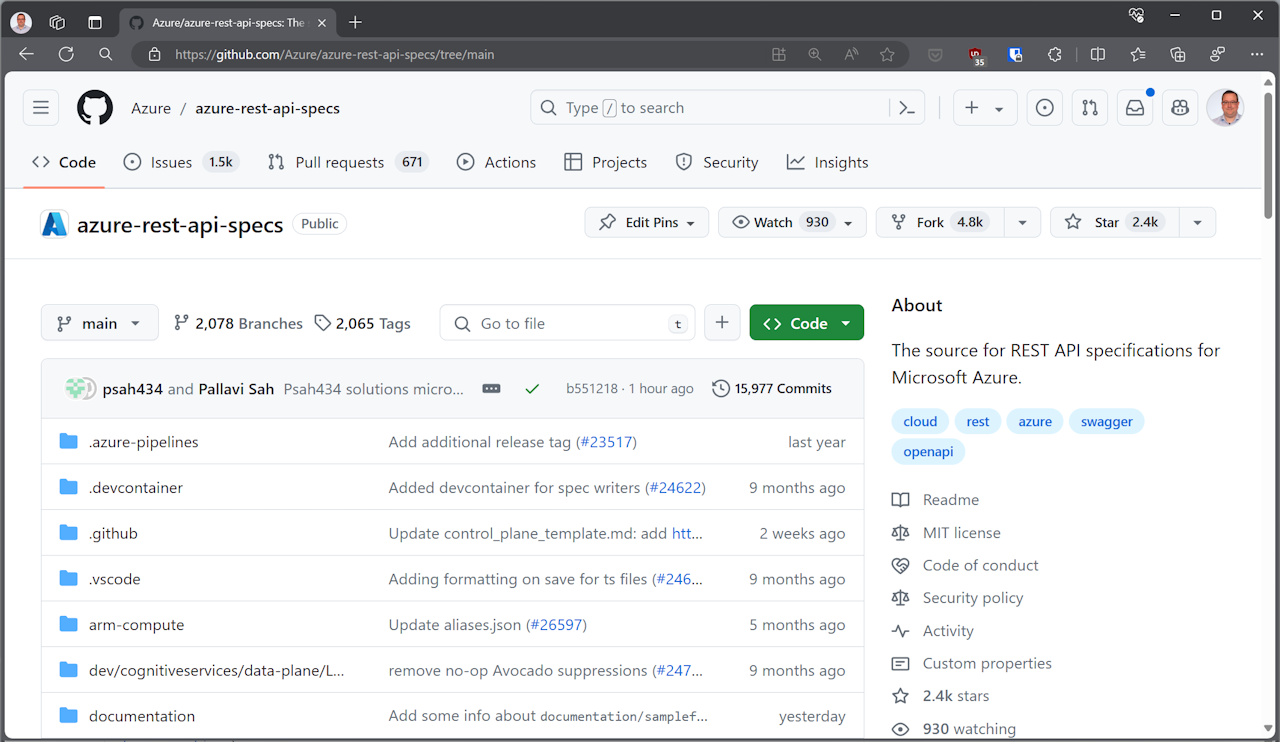Open browser favorites list icon
This screenshot has height=742, width=1280.
(x=1138, y=55)
